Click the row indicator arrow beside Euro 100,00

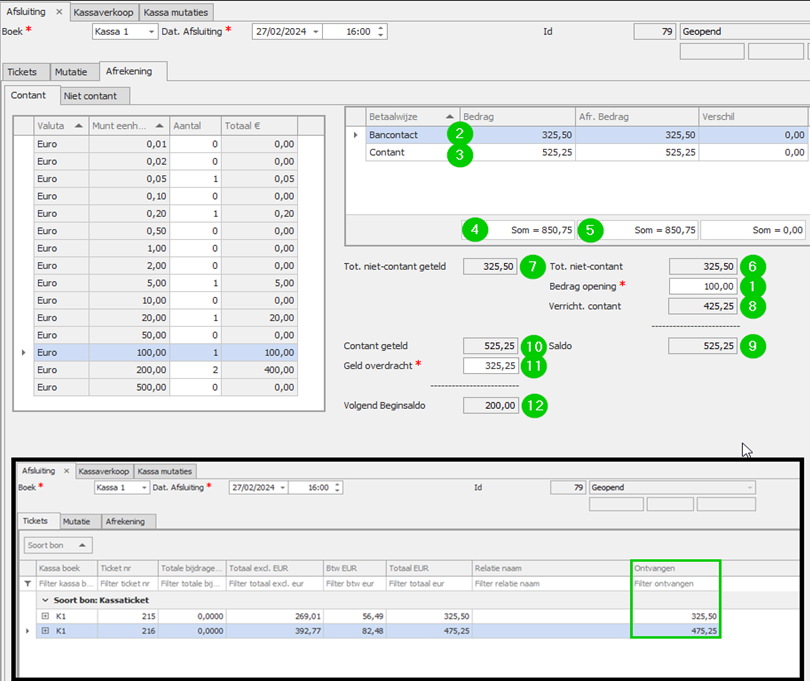coord(23,352)
